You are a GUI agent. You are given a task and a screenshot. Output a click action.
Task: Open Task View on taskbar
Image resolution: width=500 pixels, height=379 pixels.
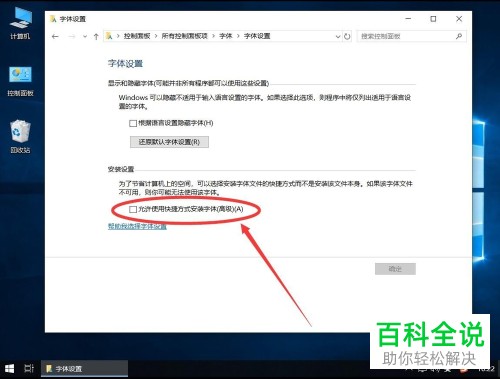click(x=29, y=369)
